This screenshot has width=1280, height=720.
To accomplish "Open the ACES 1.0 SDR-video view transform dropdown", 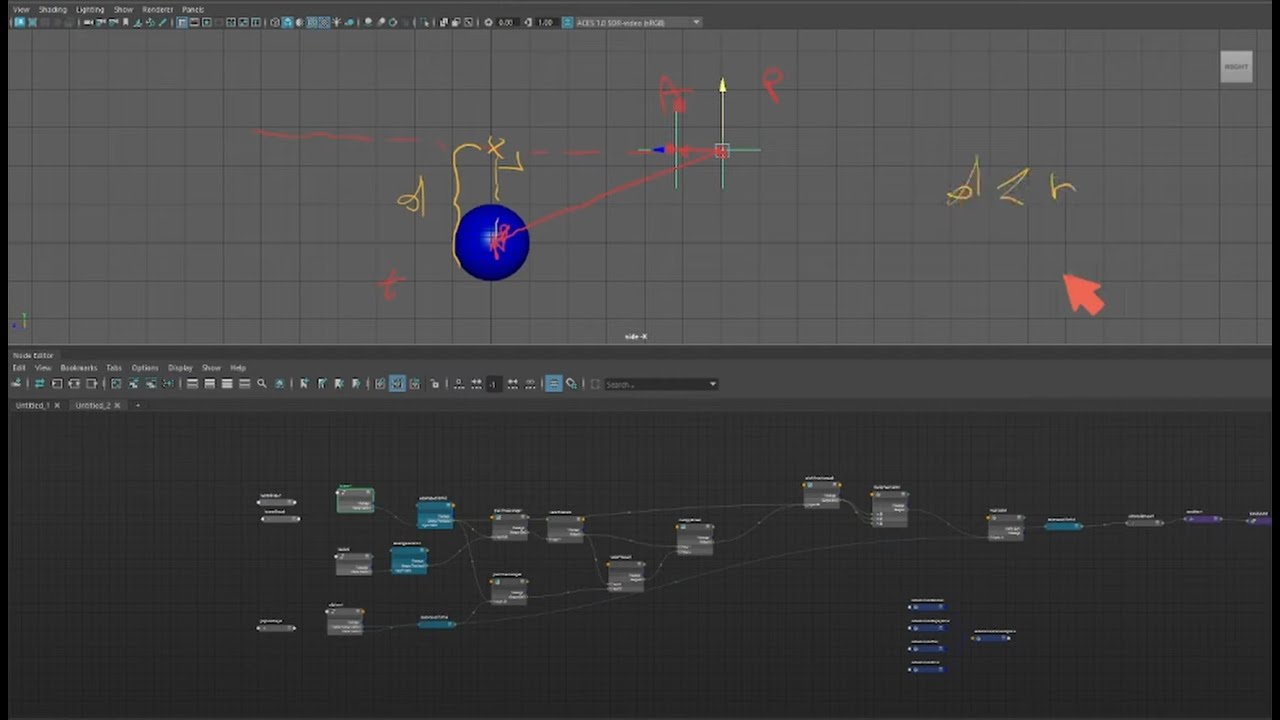I will pos(638,22).
